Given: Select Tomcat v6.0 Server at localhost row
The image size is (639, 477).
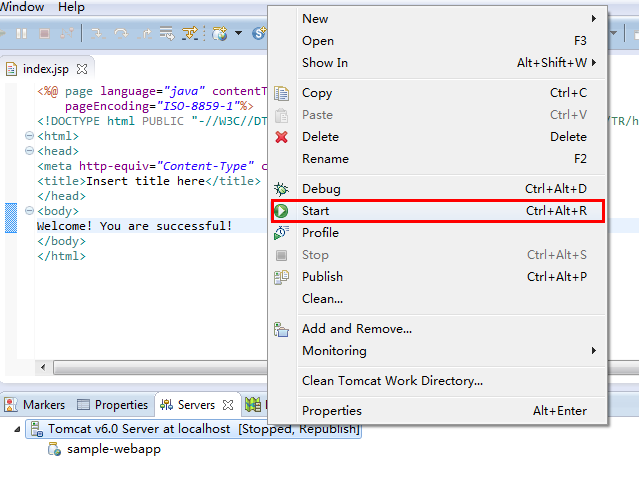Looking at the screenshot, I should point(194,429).
